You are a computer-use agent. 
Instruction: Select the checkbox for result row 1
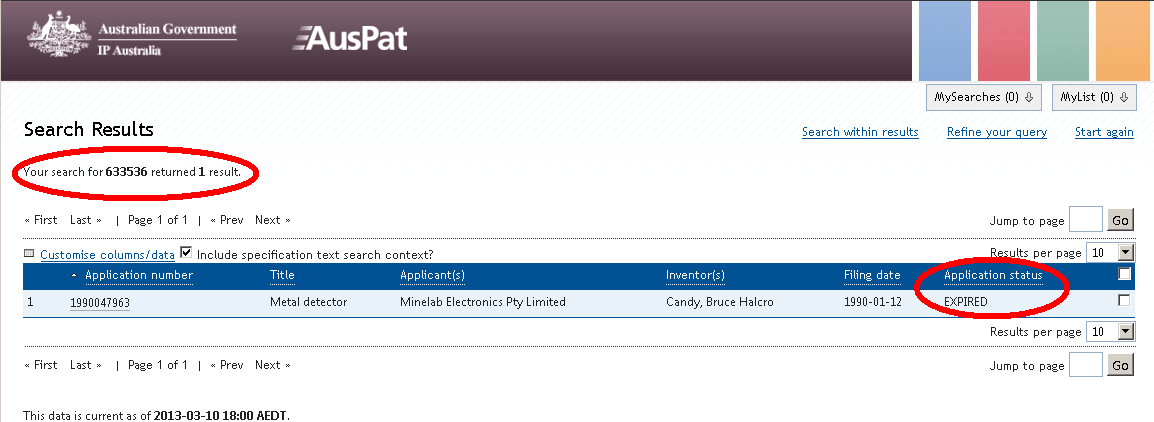(x=1124, y=301)
